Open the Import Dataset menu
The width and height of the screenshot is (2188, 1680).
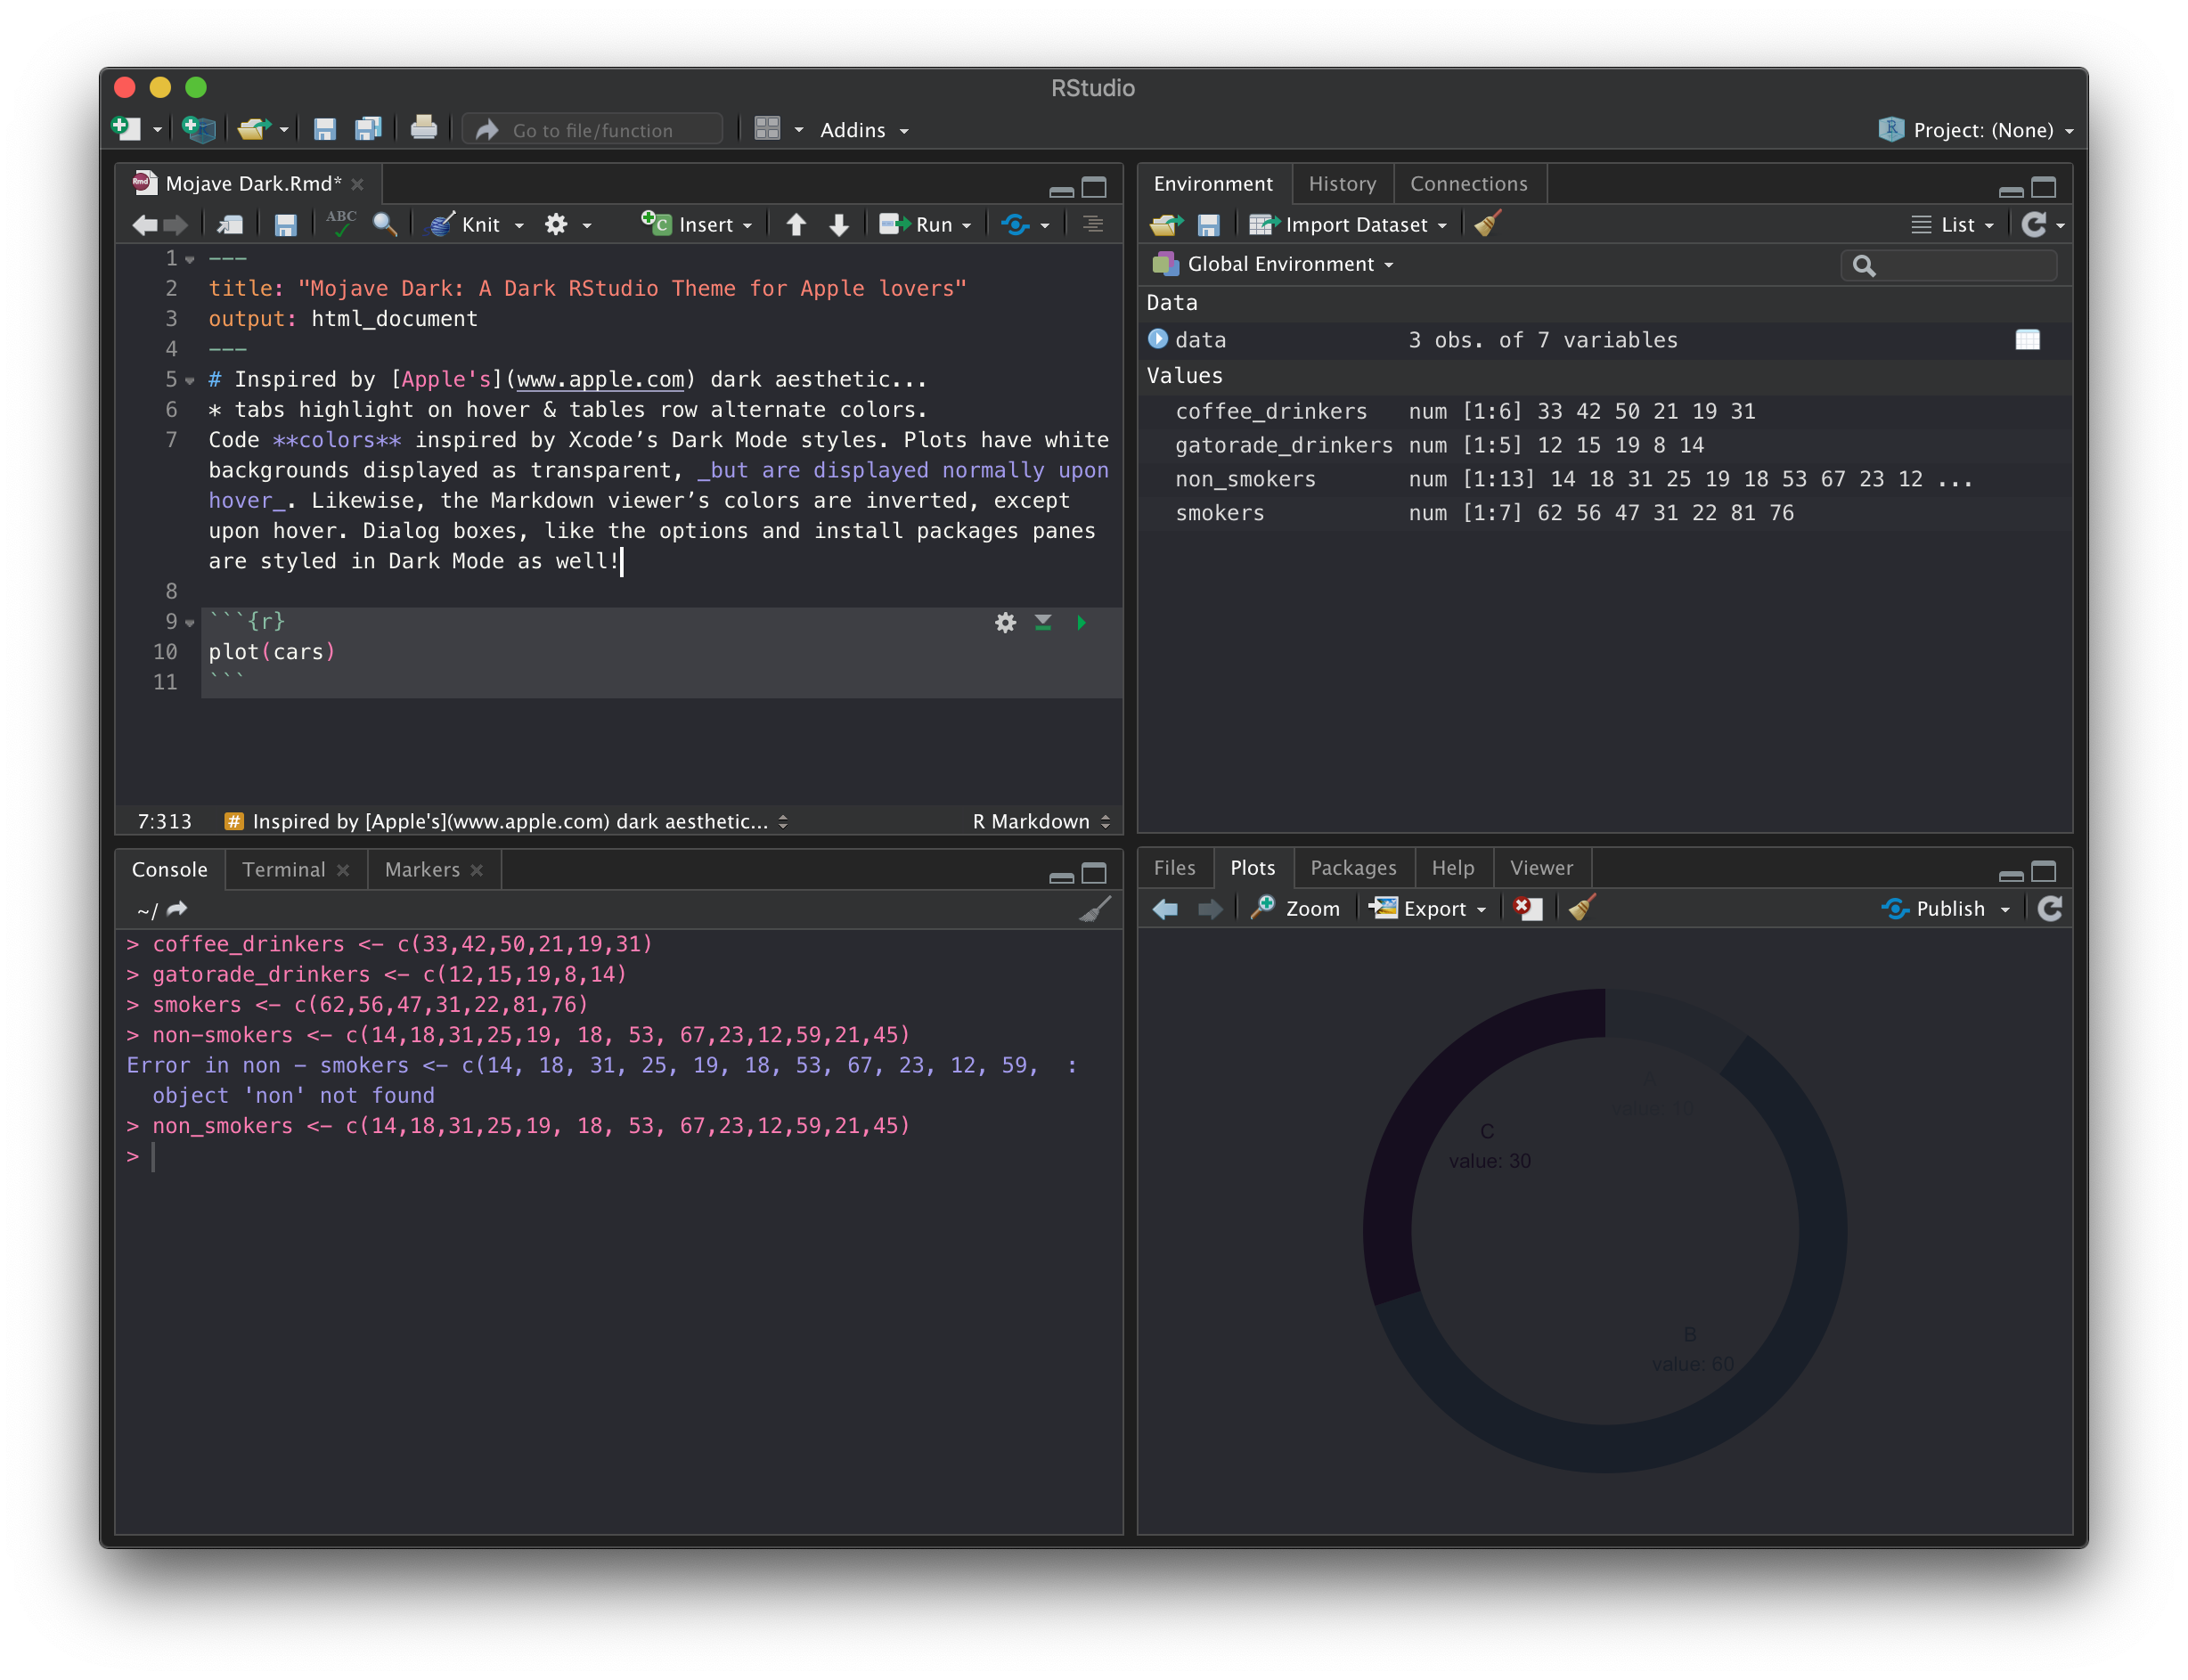pyautogui.click(x=1348, y=225)
